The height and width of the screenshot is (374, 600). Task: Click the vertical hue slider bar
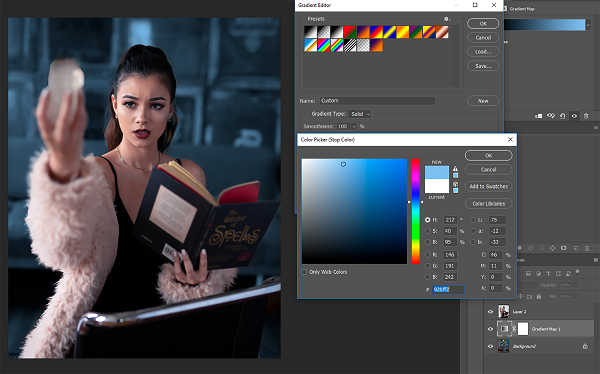point(416,211)
